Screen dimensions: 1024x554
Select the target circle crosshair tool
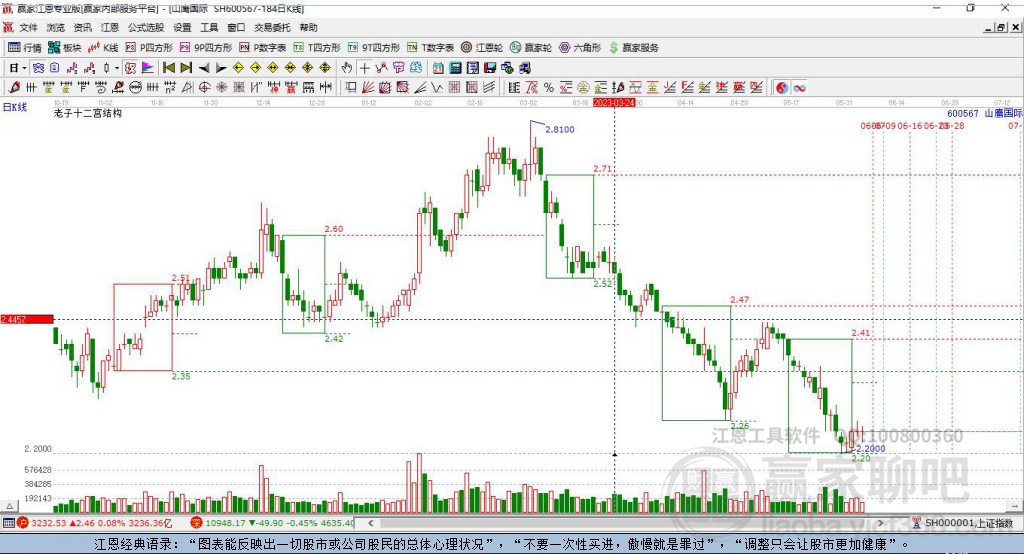(x=204, y=88)
